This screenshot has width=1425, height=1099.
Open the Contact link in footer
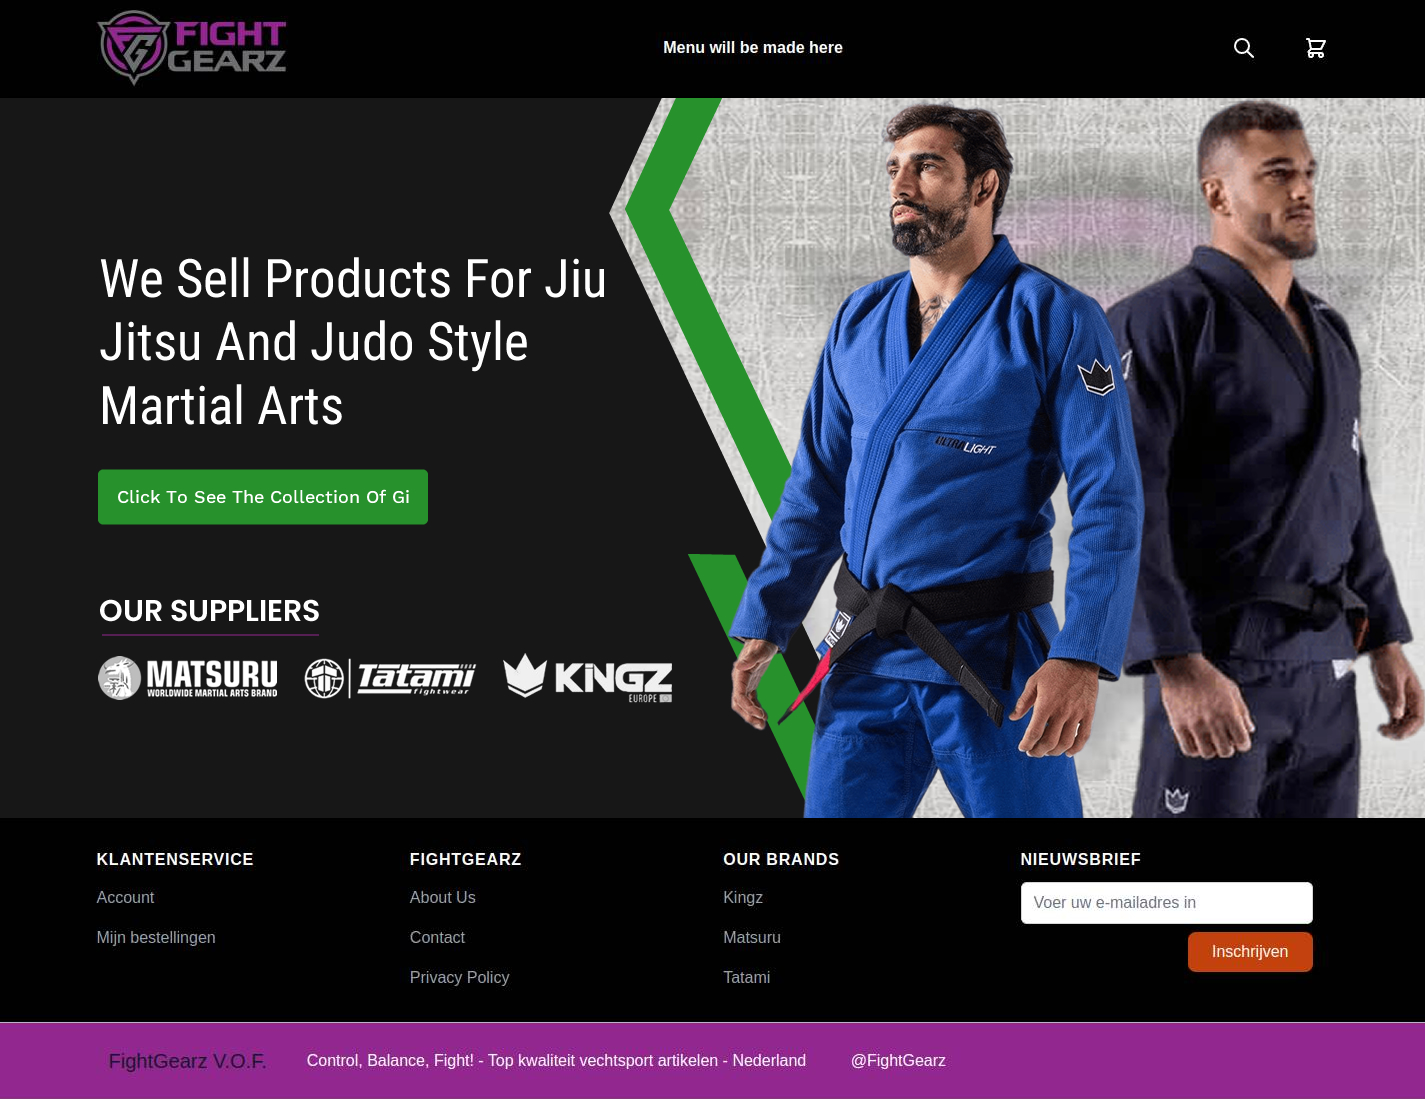point(437,938)
